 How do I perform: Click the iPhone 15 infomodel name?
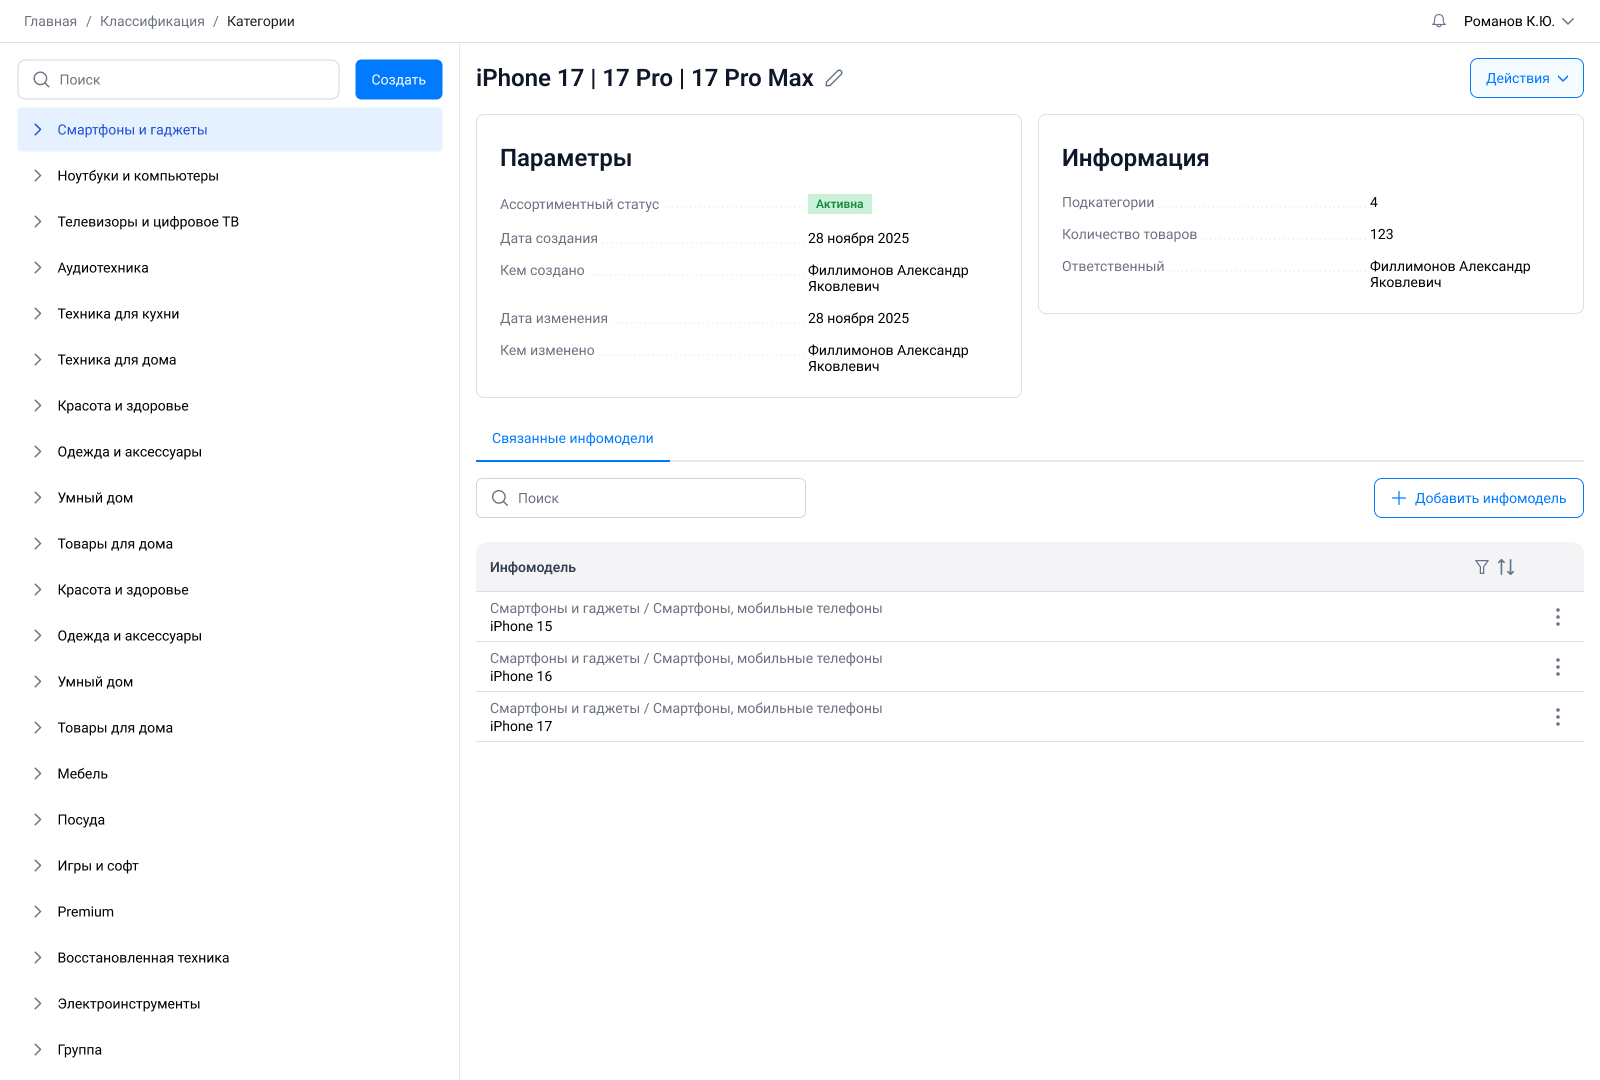[521, 627]
